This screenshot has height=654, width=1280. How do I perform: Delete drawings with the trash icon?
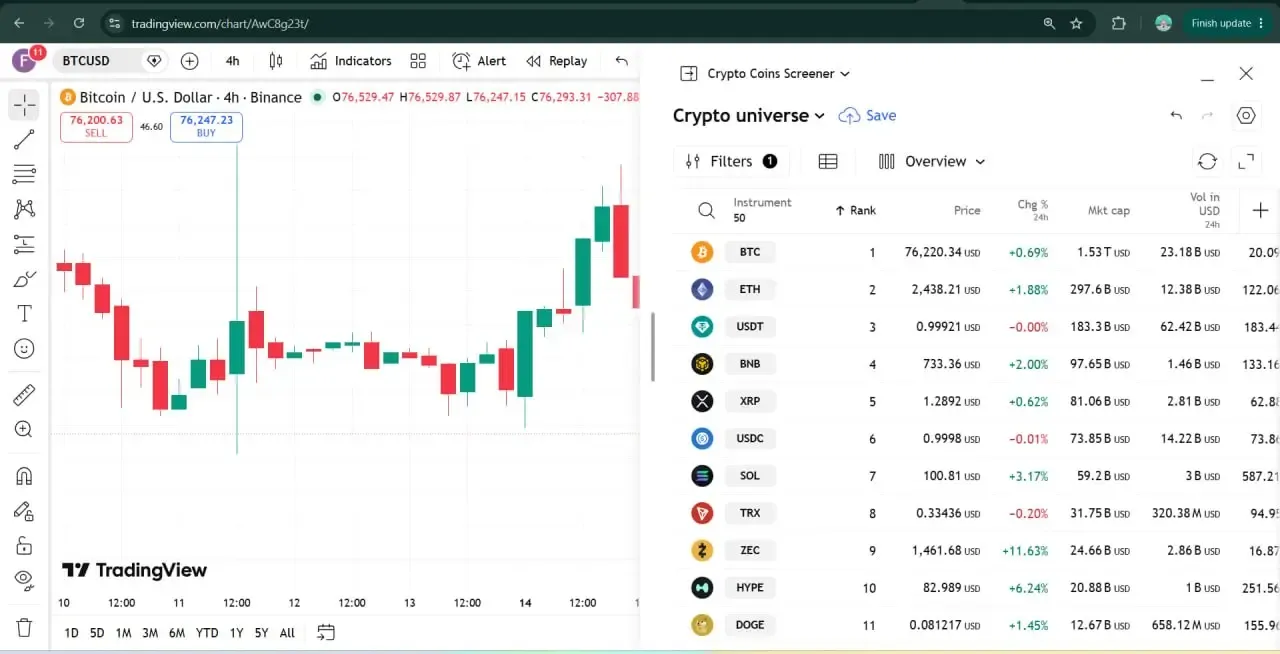pyautogui.click(x=24, y=627)
